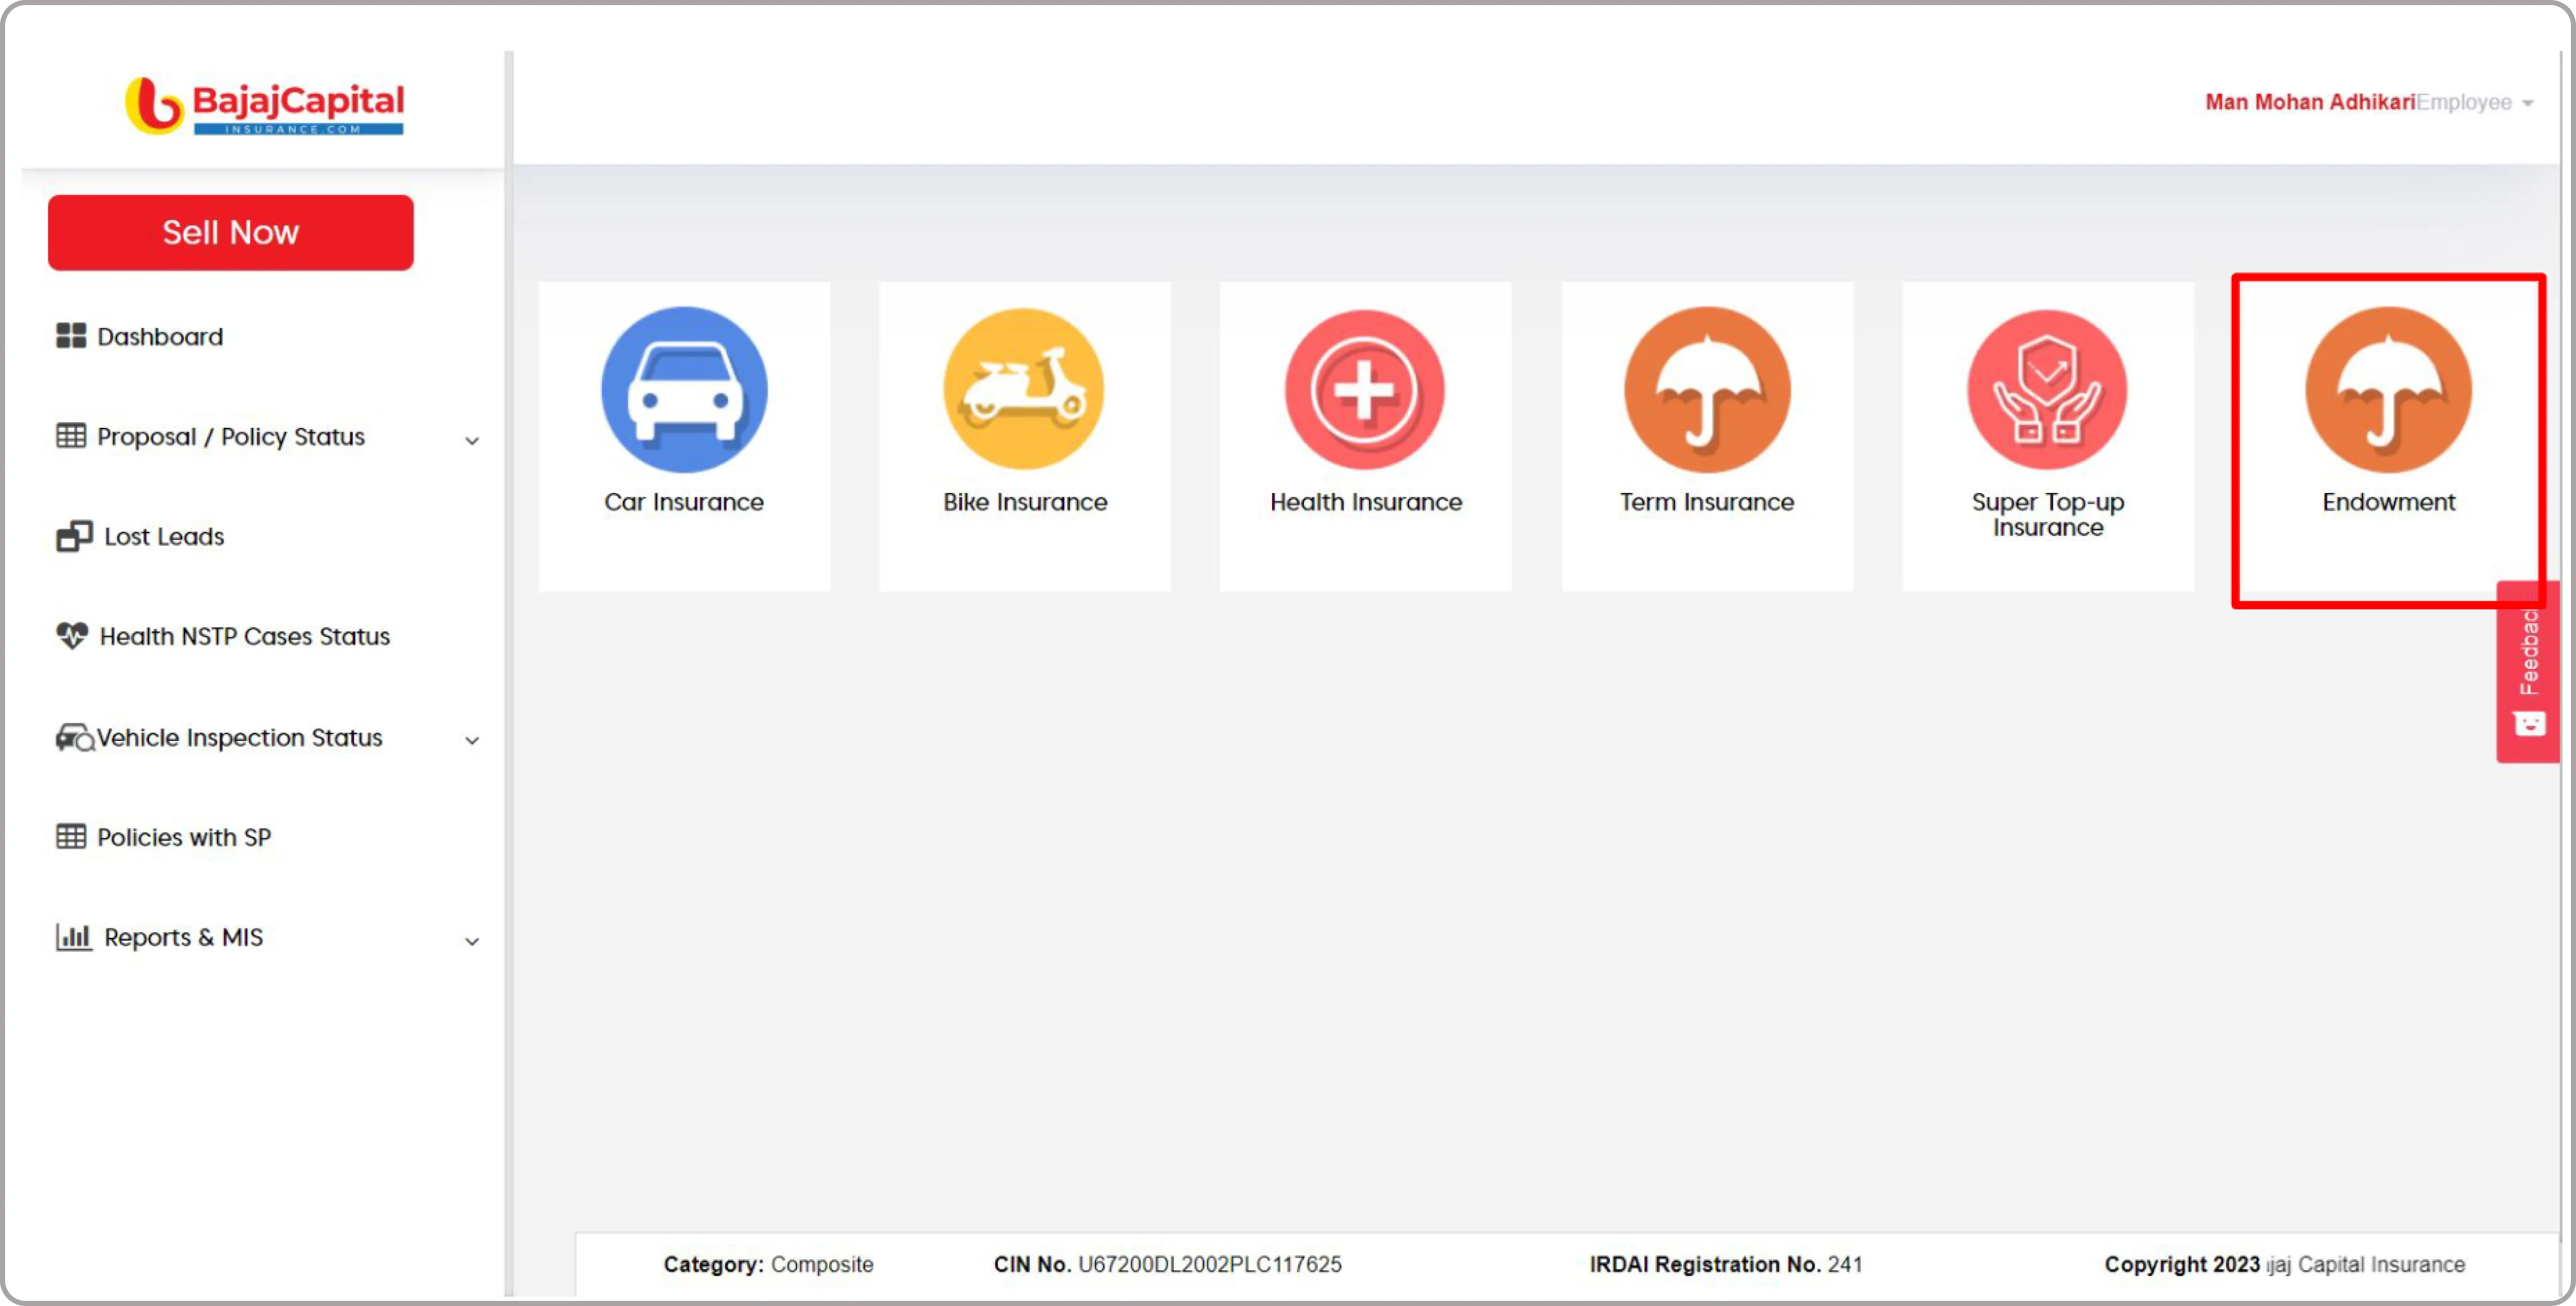Click Man Mohan Adhikari user name
Screen dimensions: 2576x1306
click(2310, 102)
